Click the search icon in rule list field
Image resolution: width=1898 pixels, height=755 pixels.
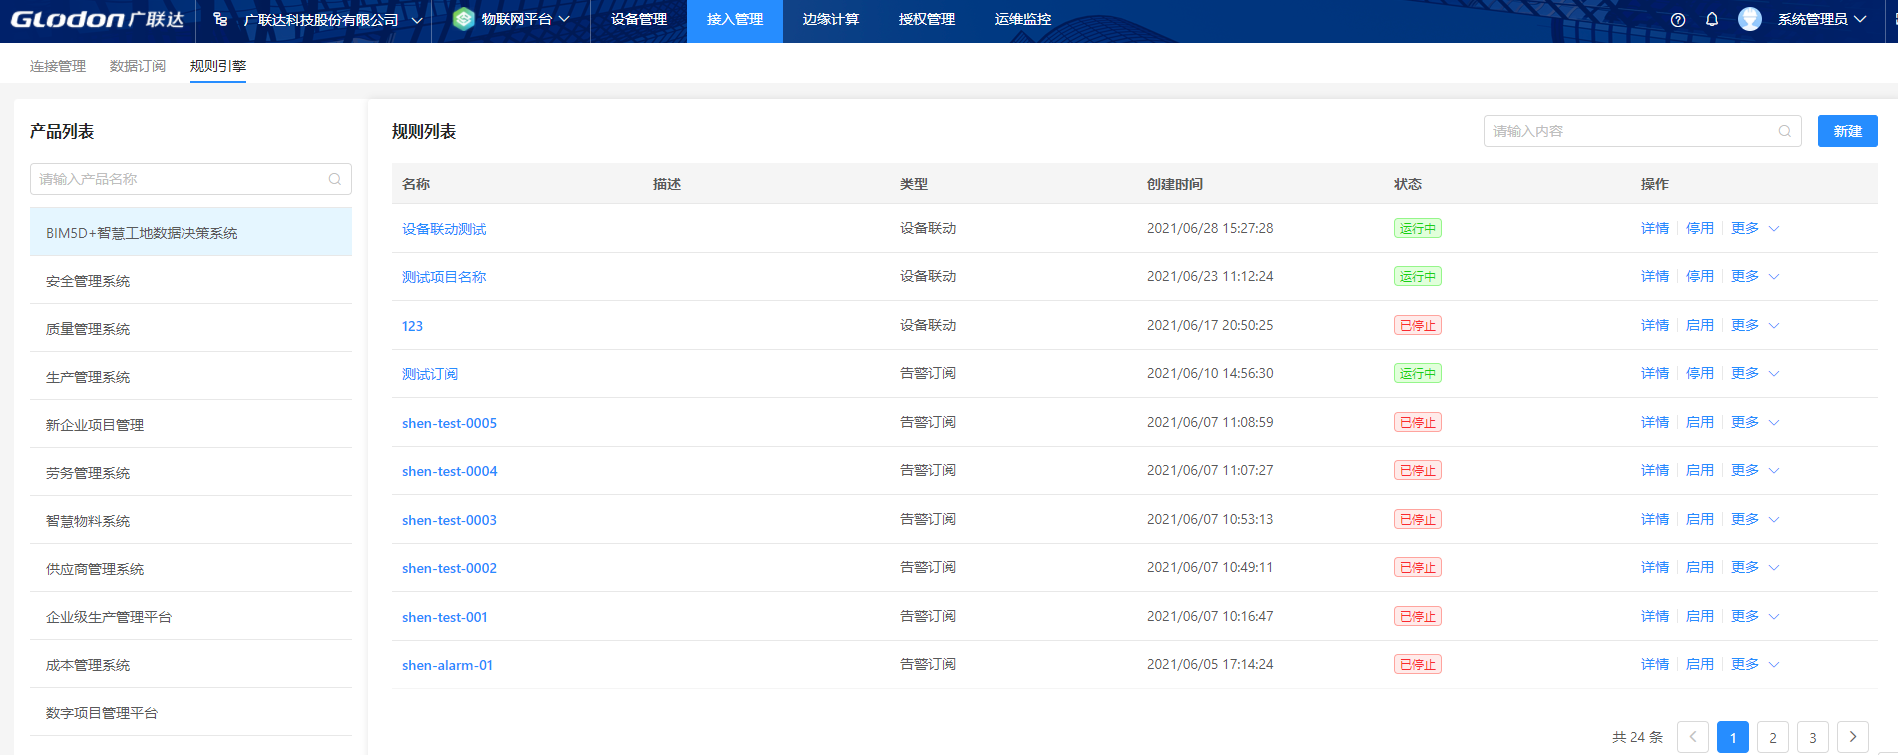click(x=1785, y=131)
